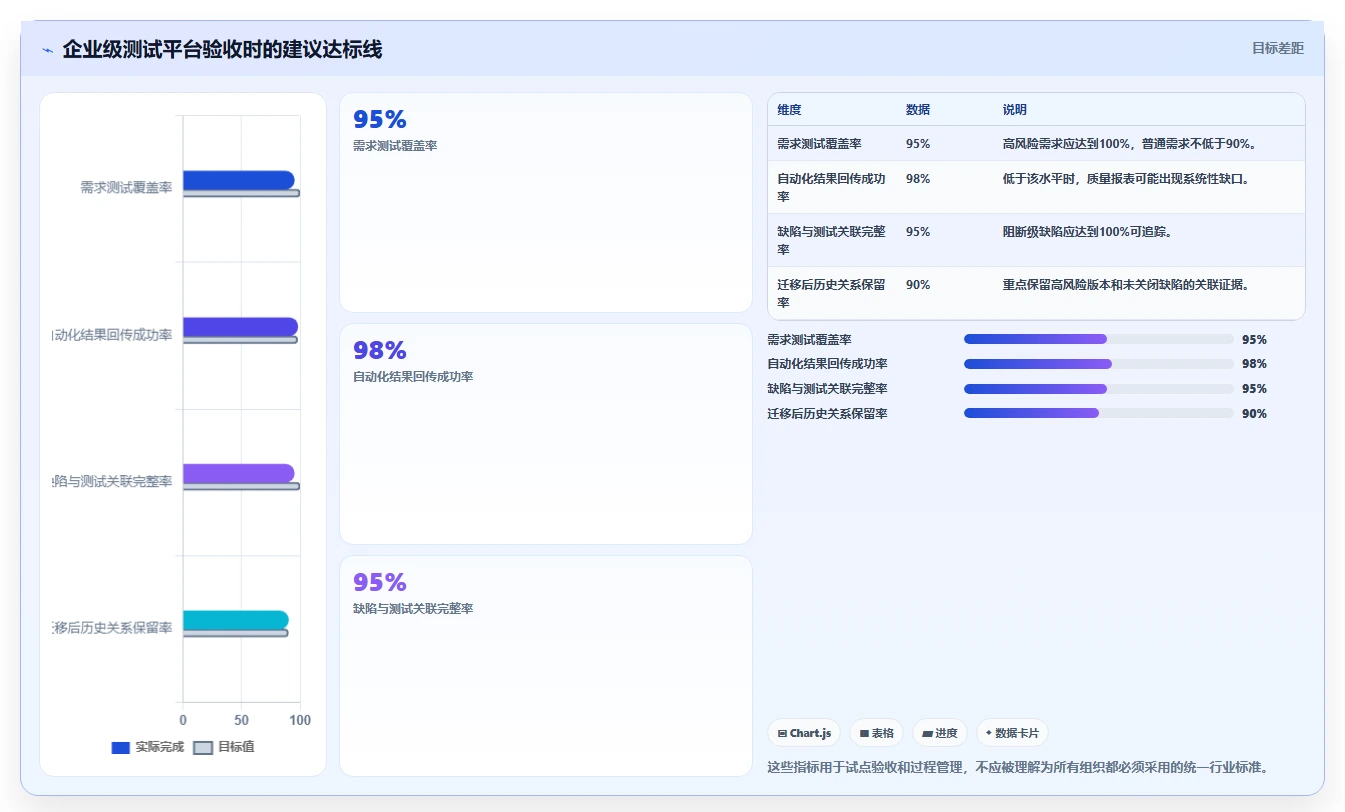1345x812 pixels.
Task: Open the 98% 自动化结果回传成功率 data card
Action: [546, 434]
